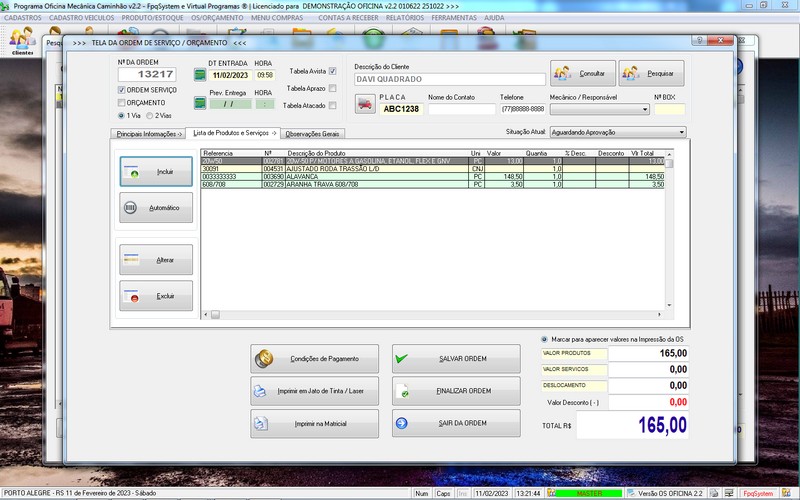The height and width of the screenshot is (500, 800).
Task: Toggle the ORDEM SERVIÇO checkbox
Action: click(121, 90)
